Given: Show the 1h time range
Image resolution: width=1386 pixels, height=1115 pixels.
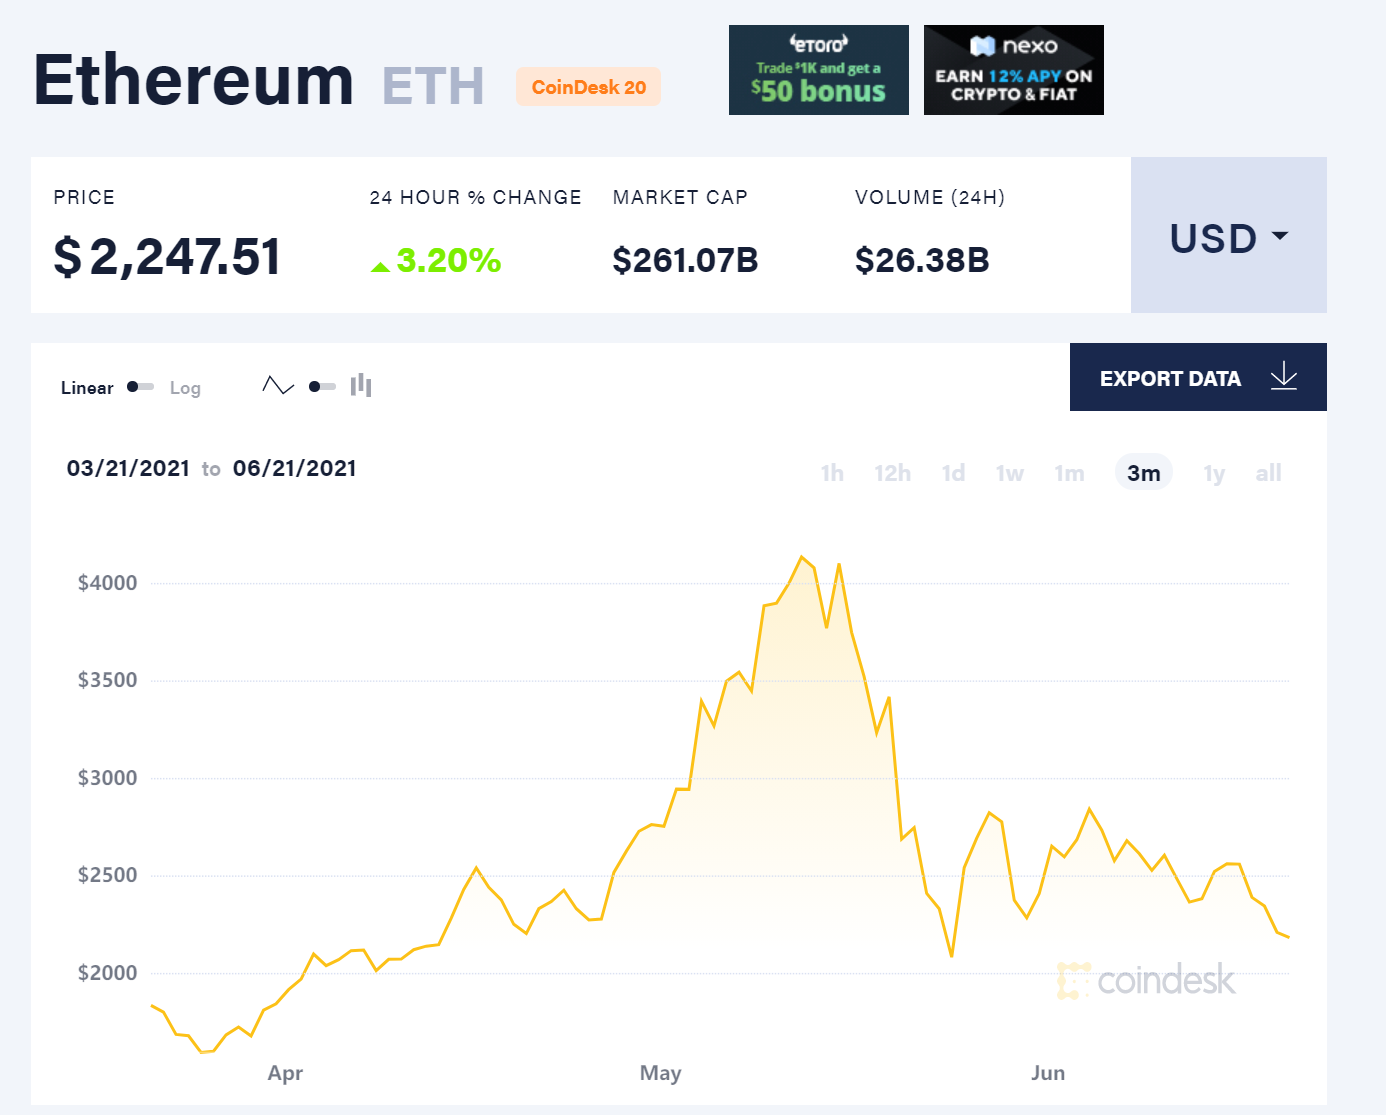Looking at the screenshot, I should click(832, 473).
